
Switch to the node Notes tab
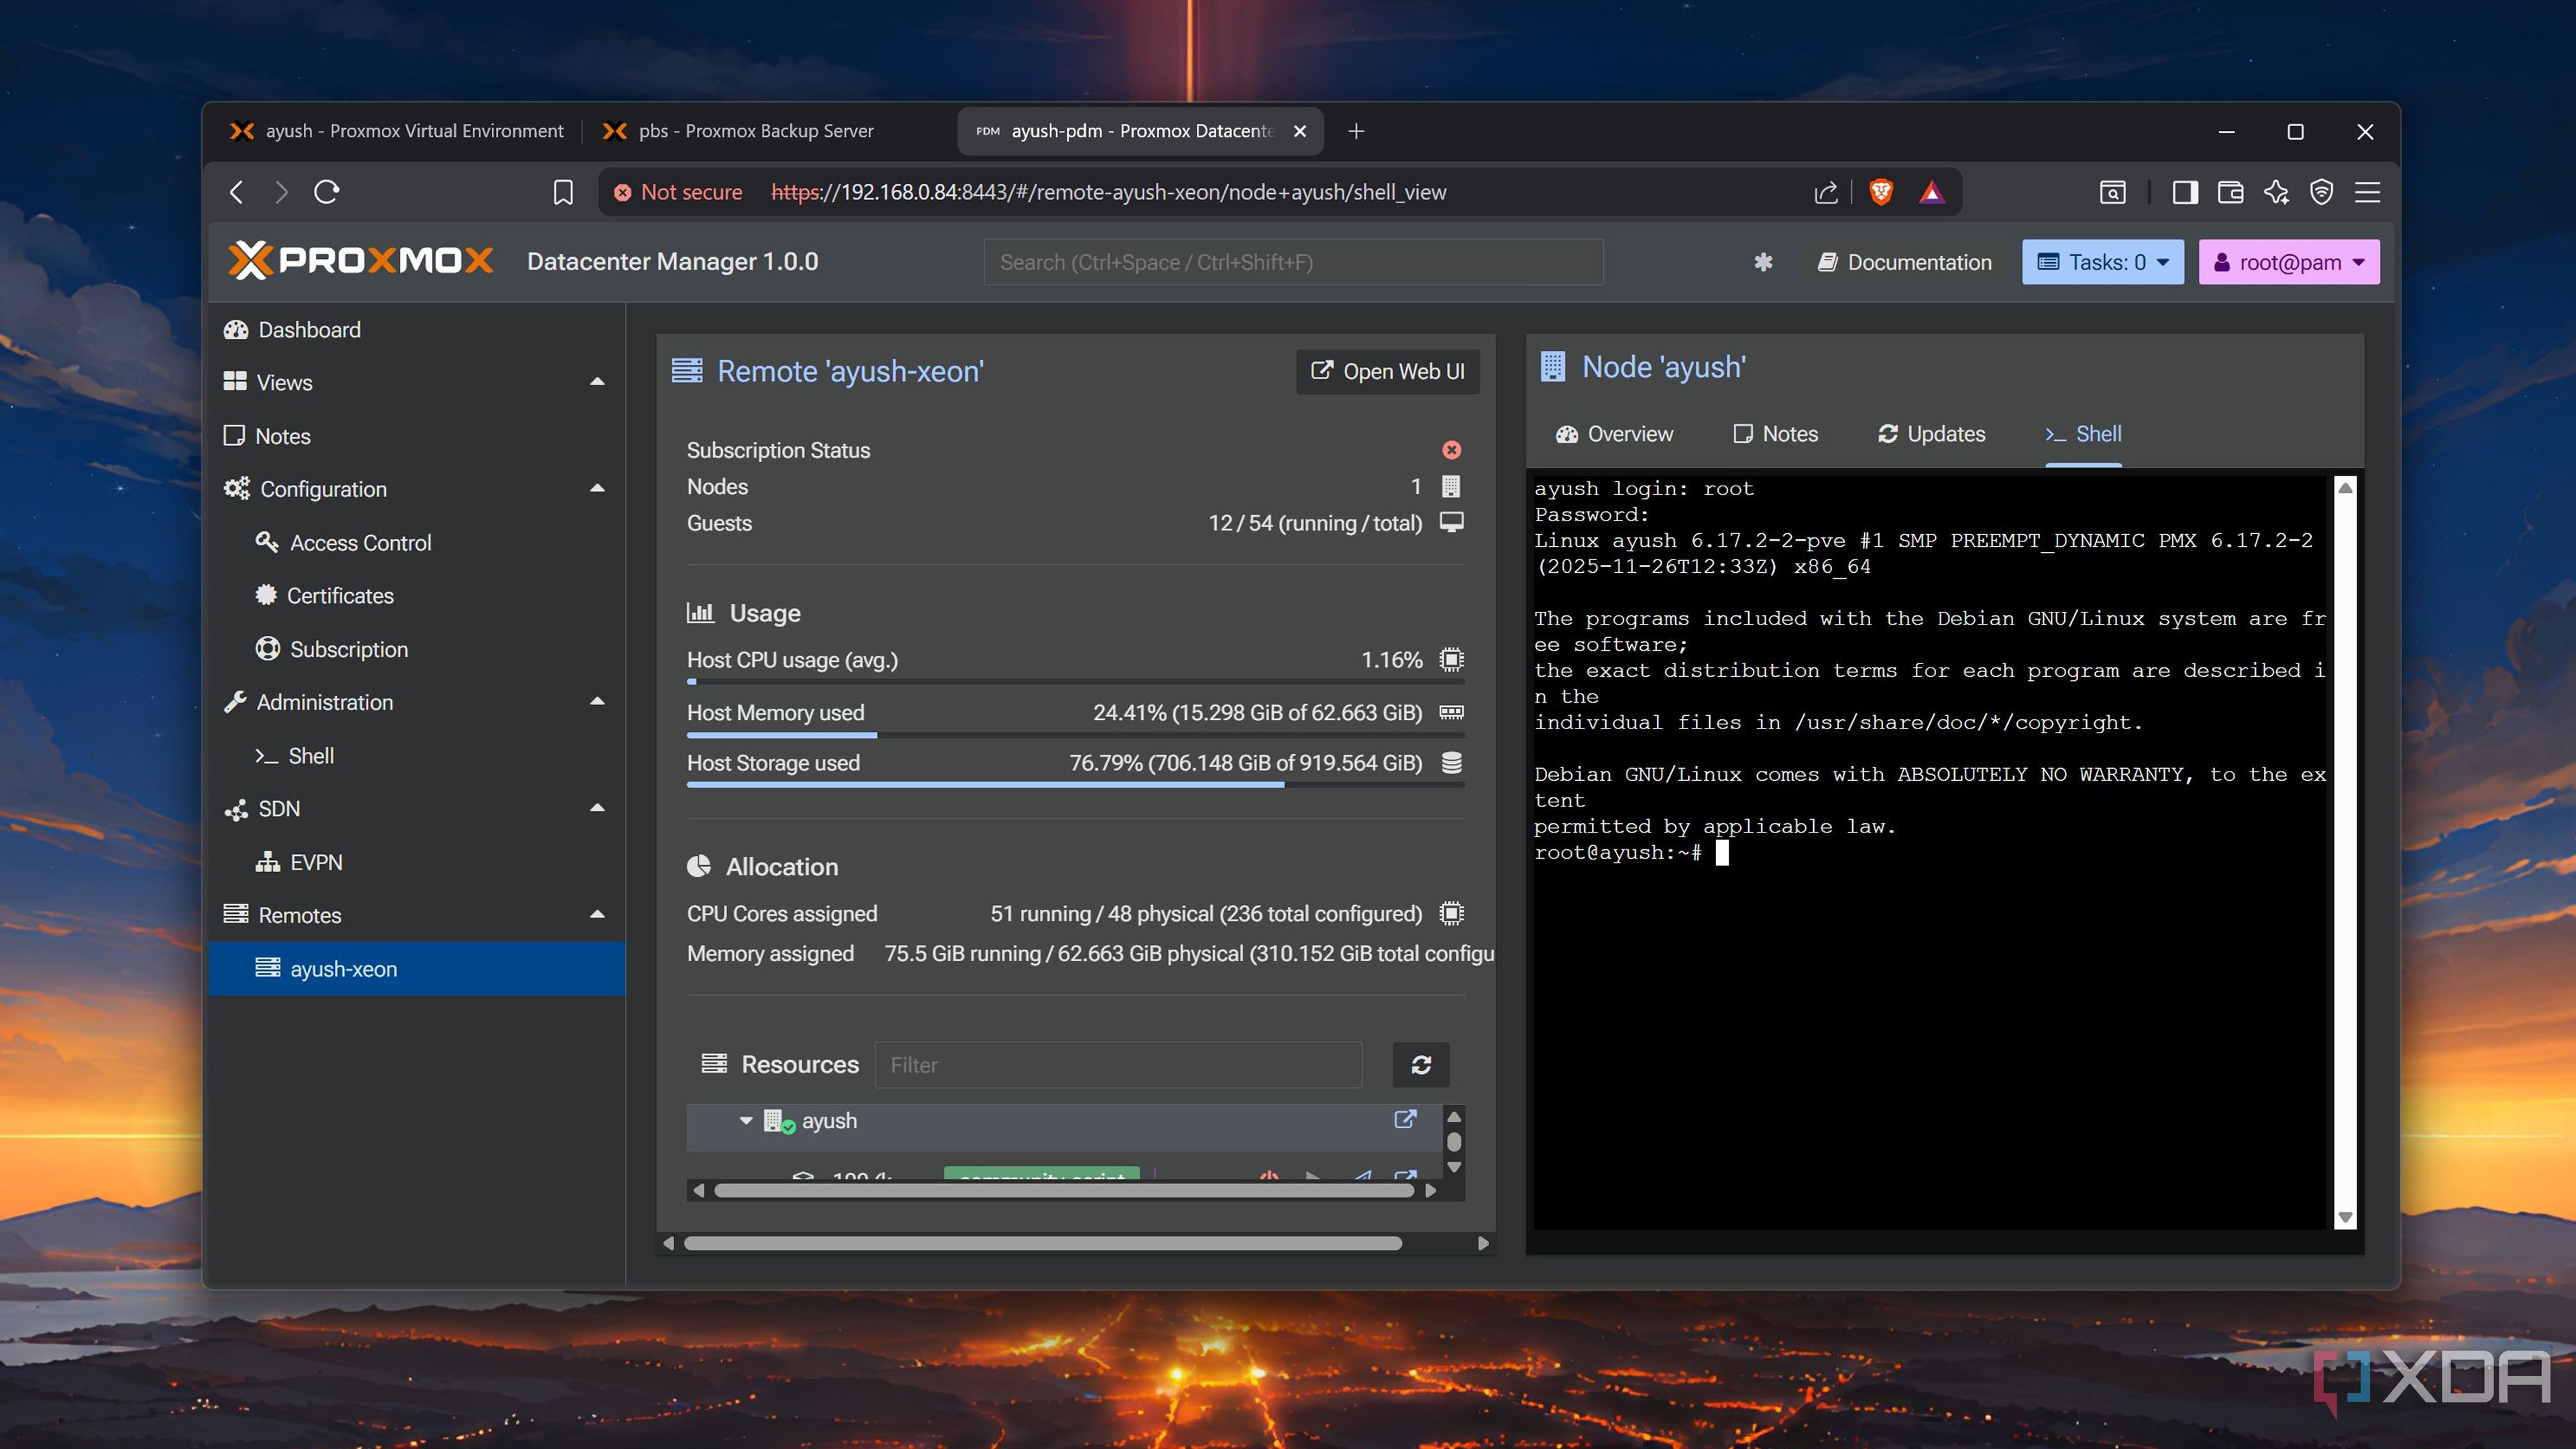[1775, 434]
